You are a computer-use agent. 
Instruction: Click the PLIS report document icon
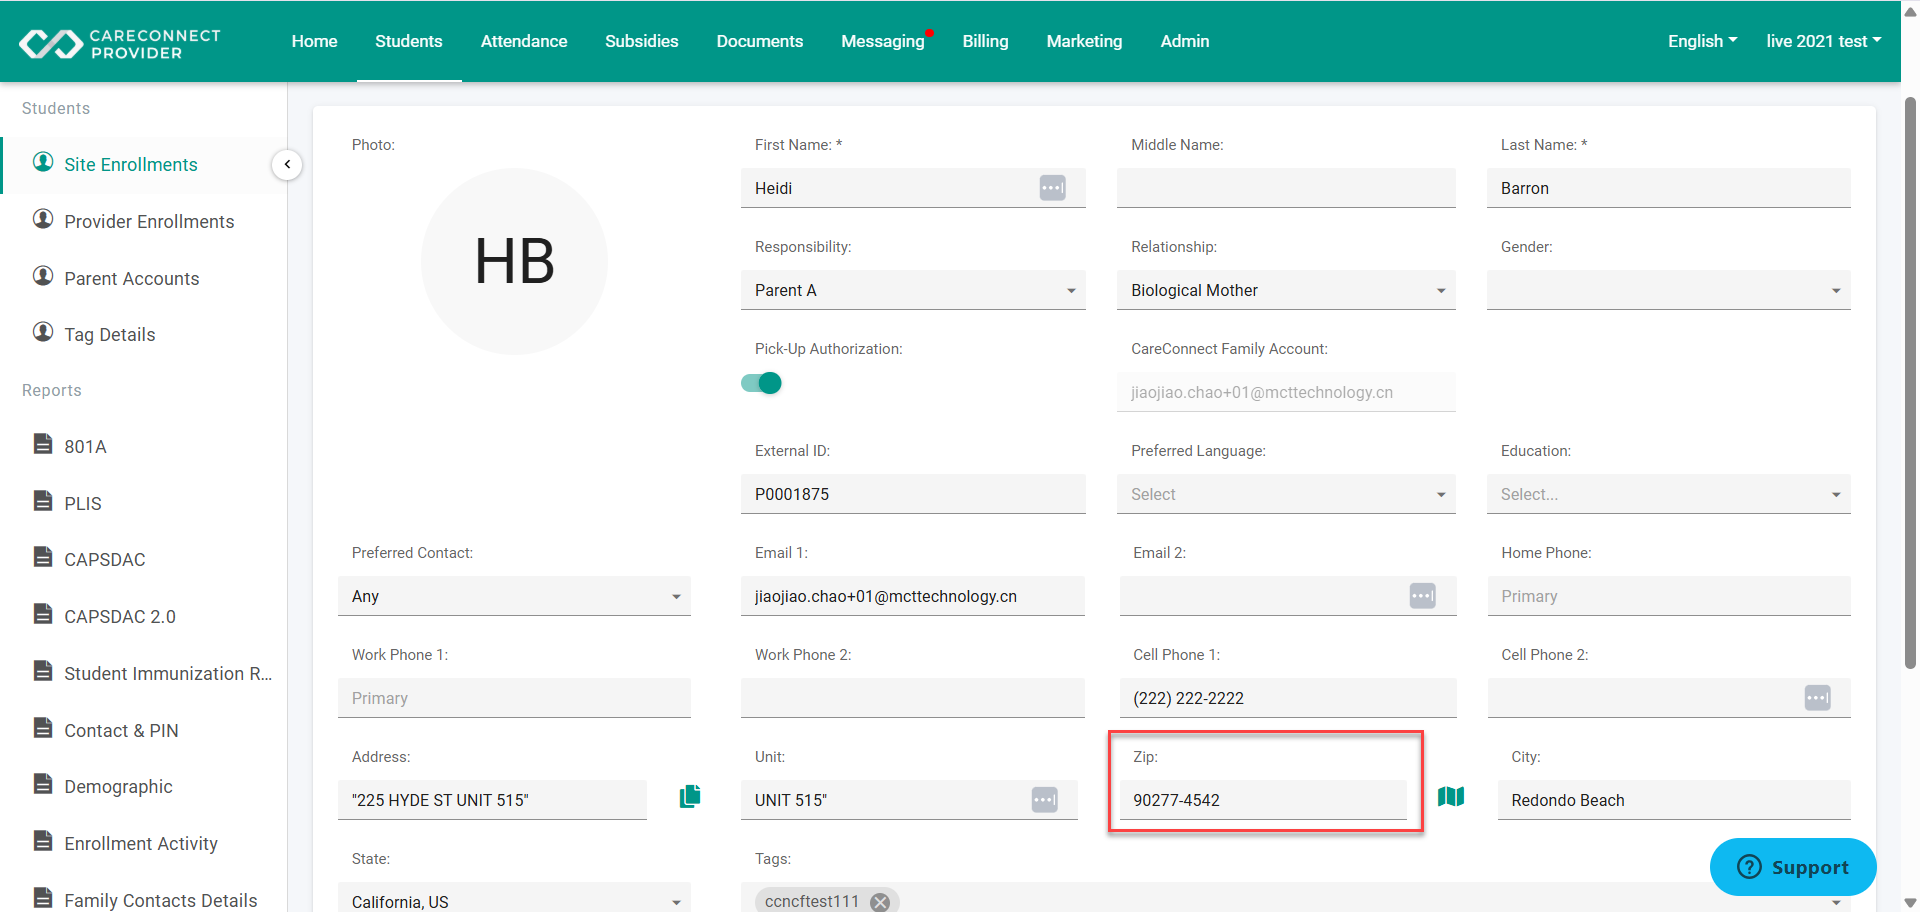click(x=43, y=501)
